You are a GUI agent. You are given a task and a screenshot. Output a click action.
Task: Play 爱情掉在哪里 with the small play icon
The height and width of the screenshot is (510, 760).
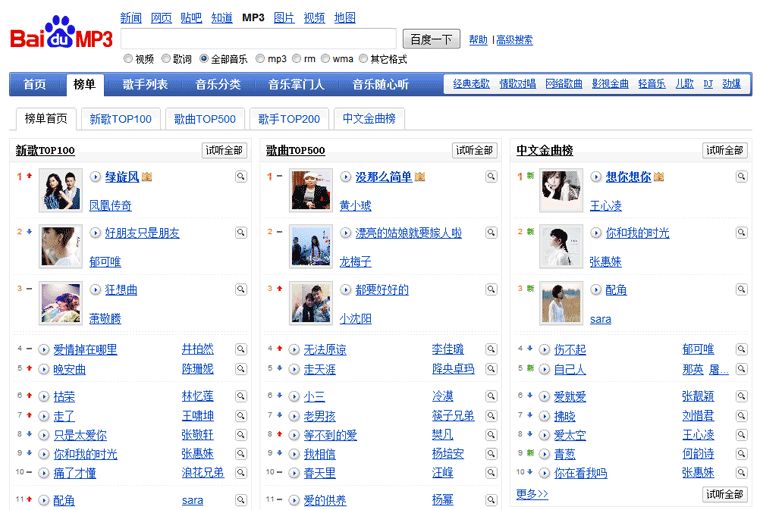tap(44, 350)
